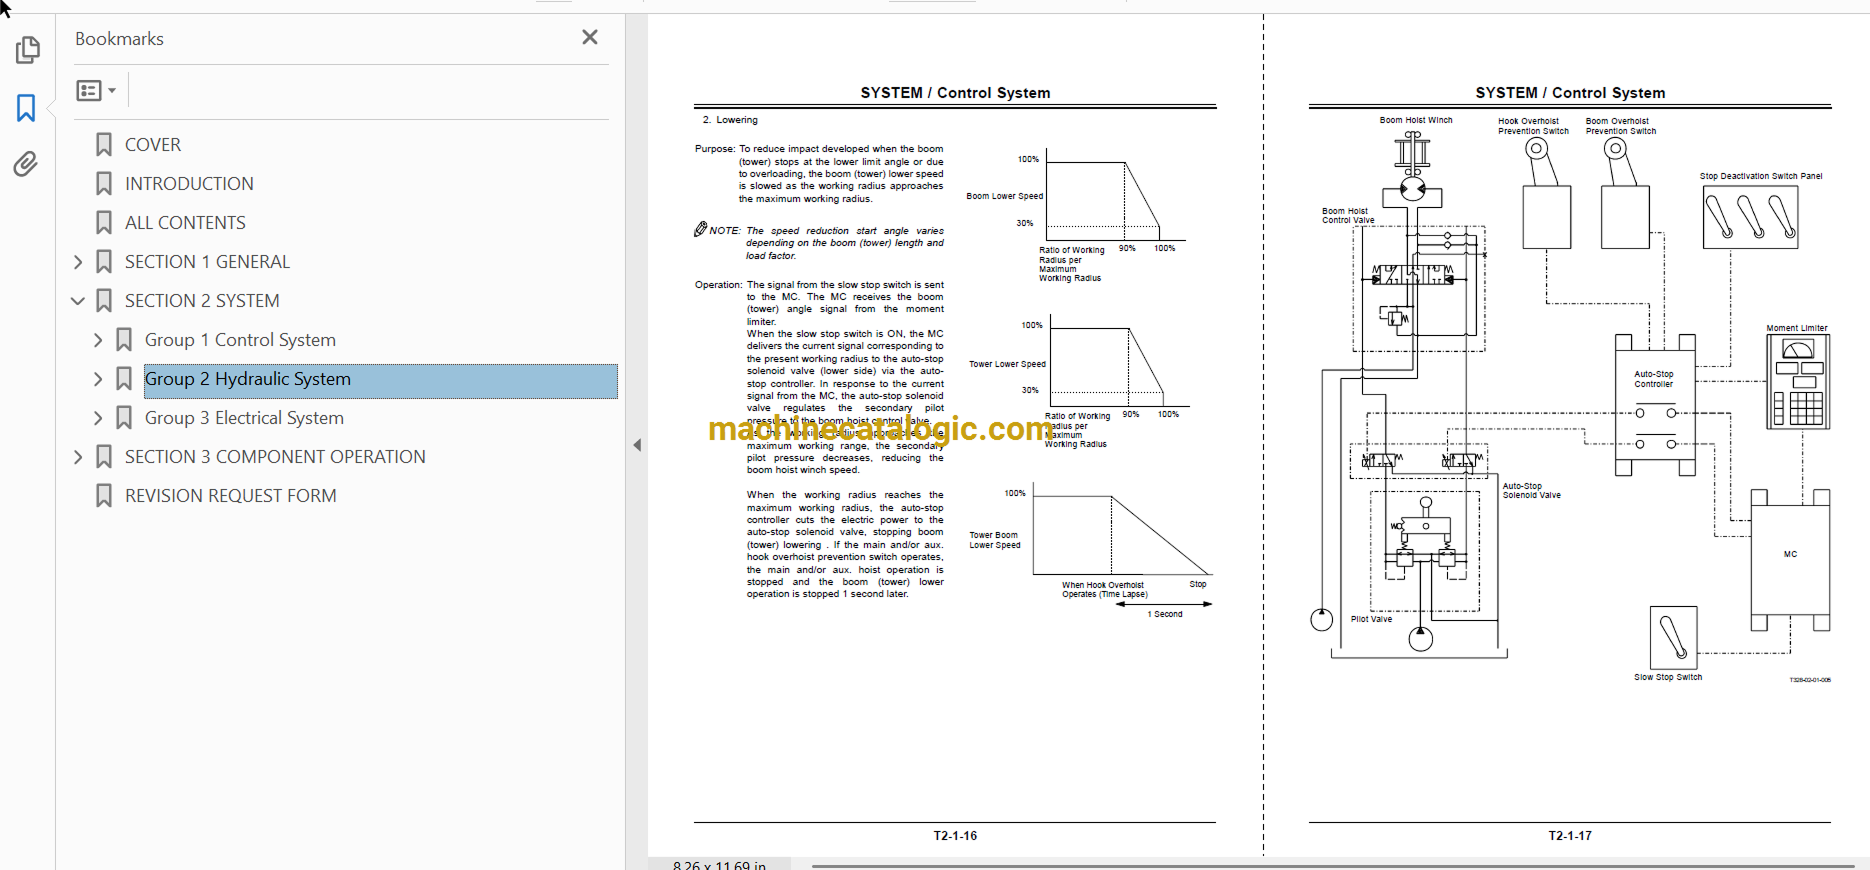Open the INTRODUCTION bookmark
Viewport: 1870px width, 870px height.
pyautogui.click(x=189, y=184)
